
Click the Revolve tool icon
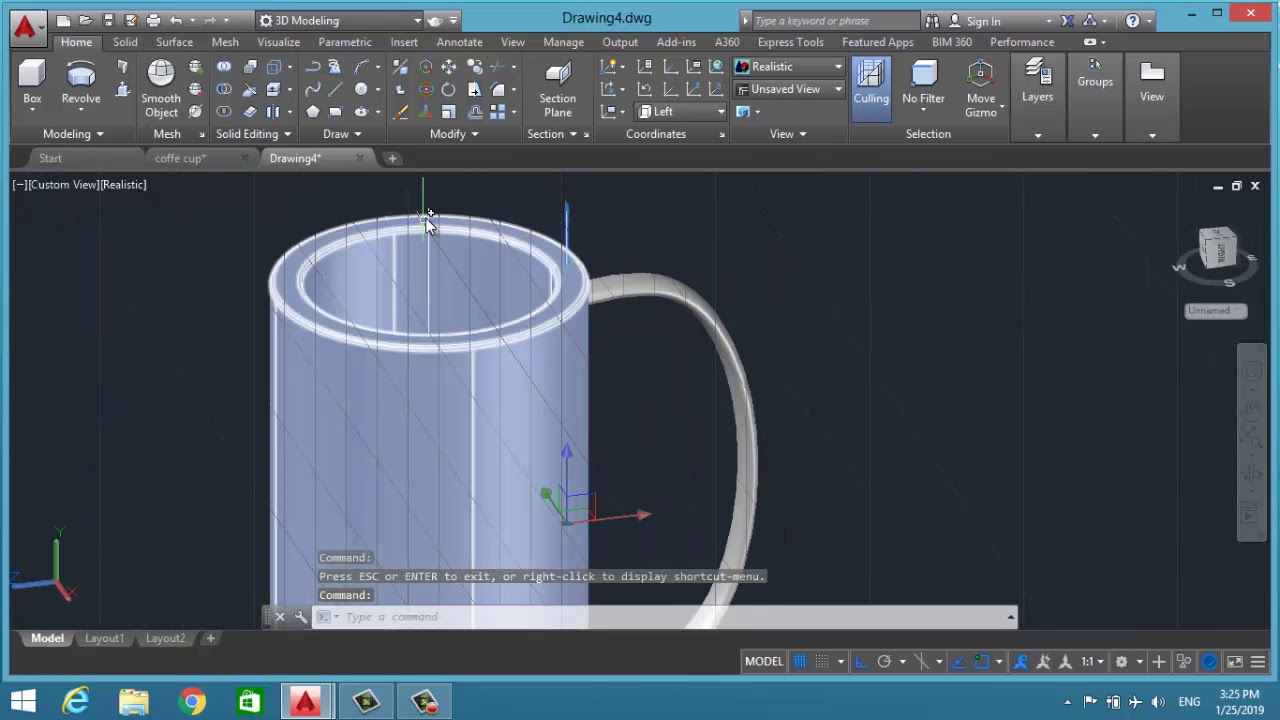(81, 82)
